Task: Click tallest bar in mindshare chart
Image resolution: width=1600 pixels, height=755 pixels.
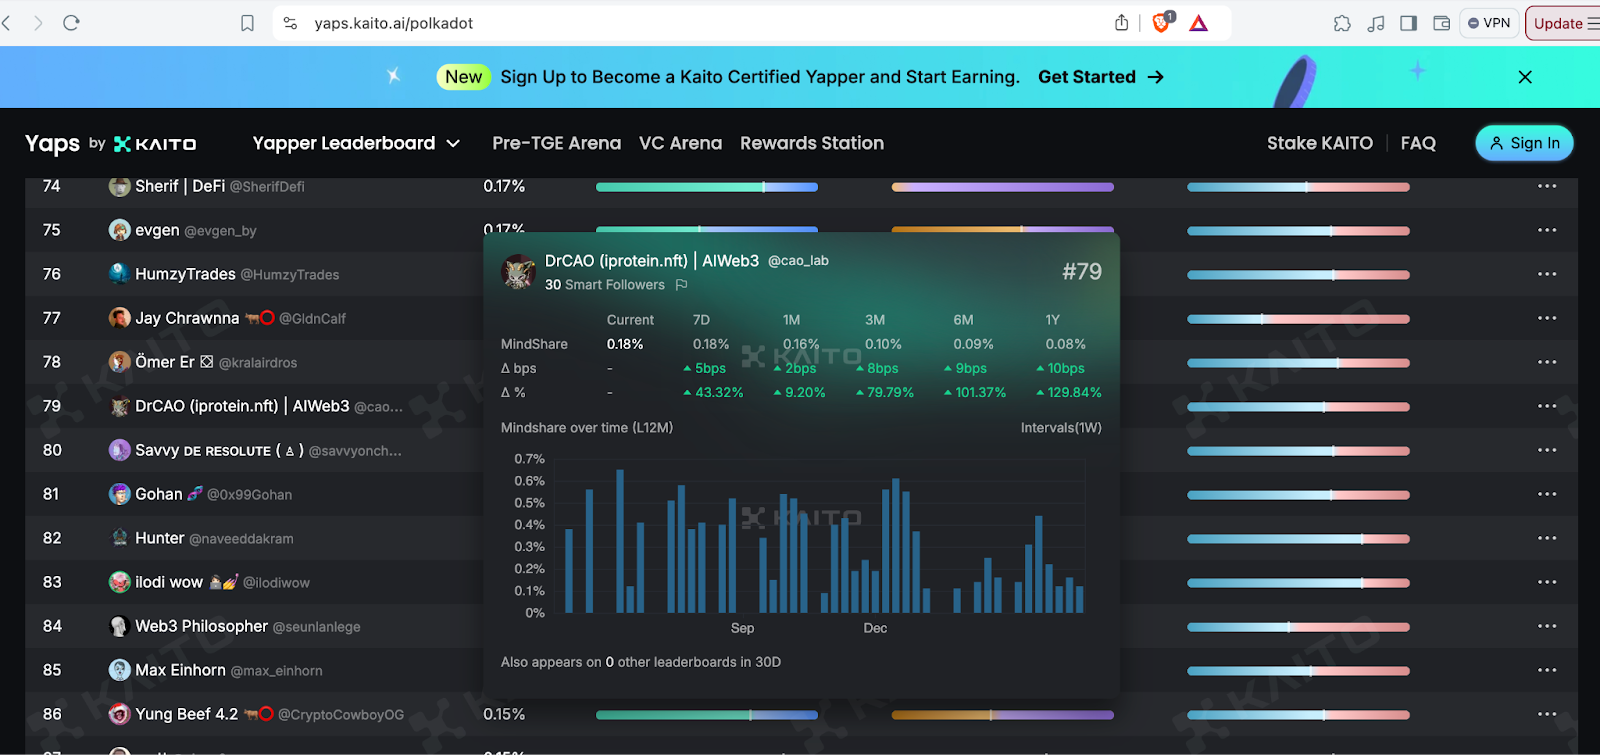Action: [x=620, y=541]
